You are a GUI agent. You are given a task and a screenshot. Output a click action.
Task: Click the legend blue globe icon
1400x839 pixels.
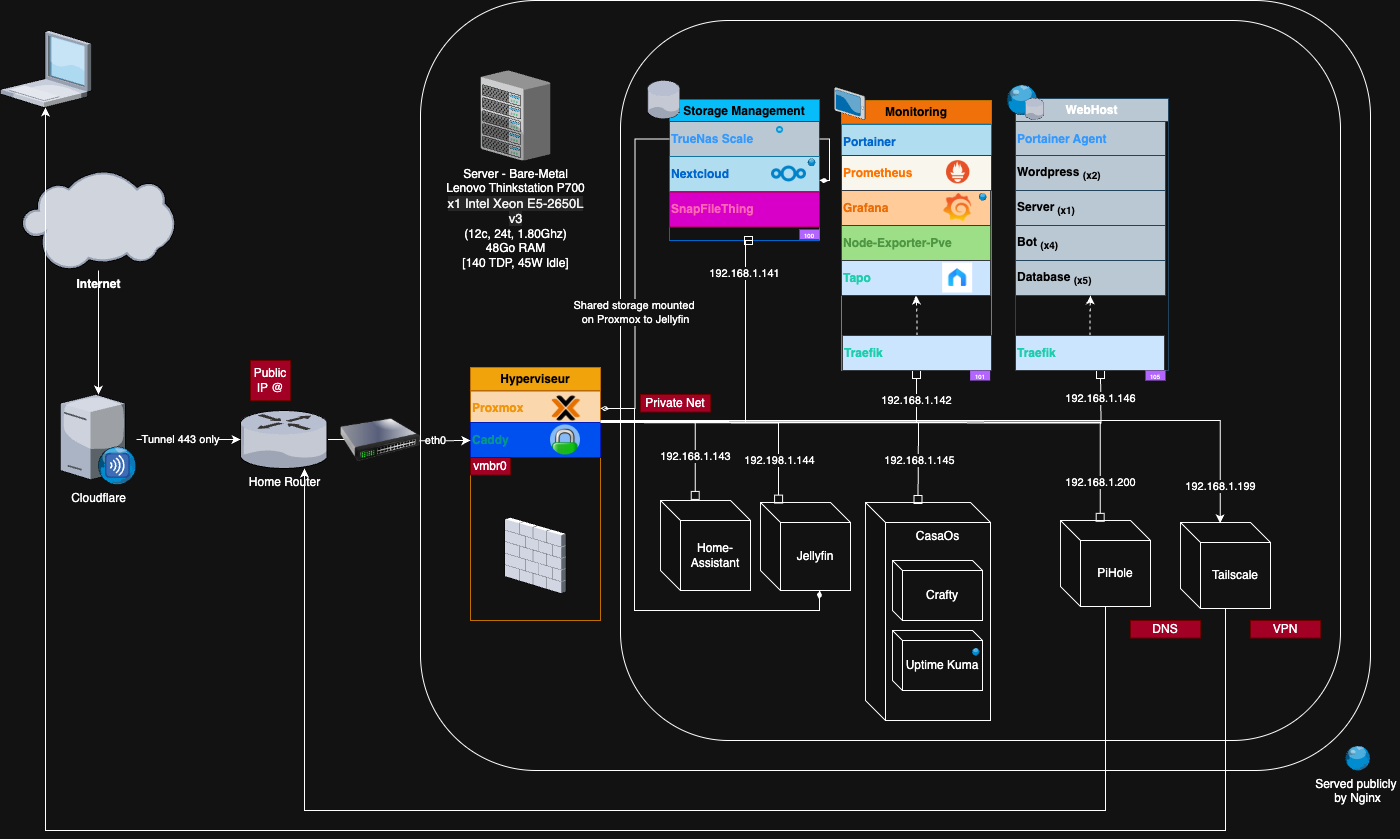point(1357,759)
